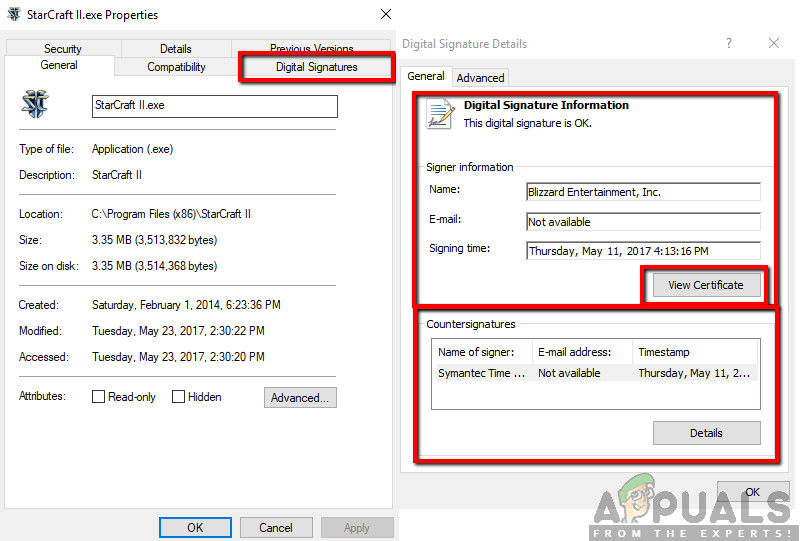
Task: Click the Timestamp column header
Action: coord(695,352)
